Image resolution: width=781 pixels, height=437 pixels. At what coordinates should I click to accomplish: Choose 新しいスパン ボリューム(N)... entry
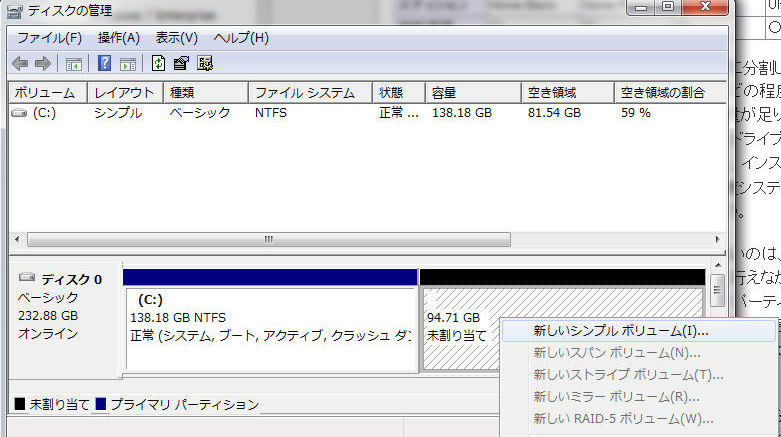tap(639, 353)
